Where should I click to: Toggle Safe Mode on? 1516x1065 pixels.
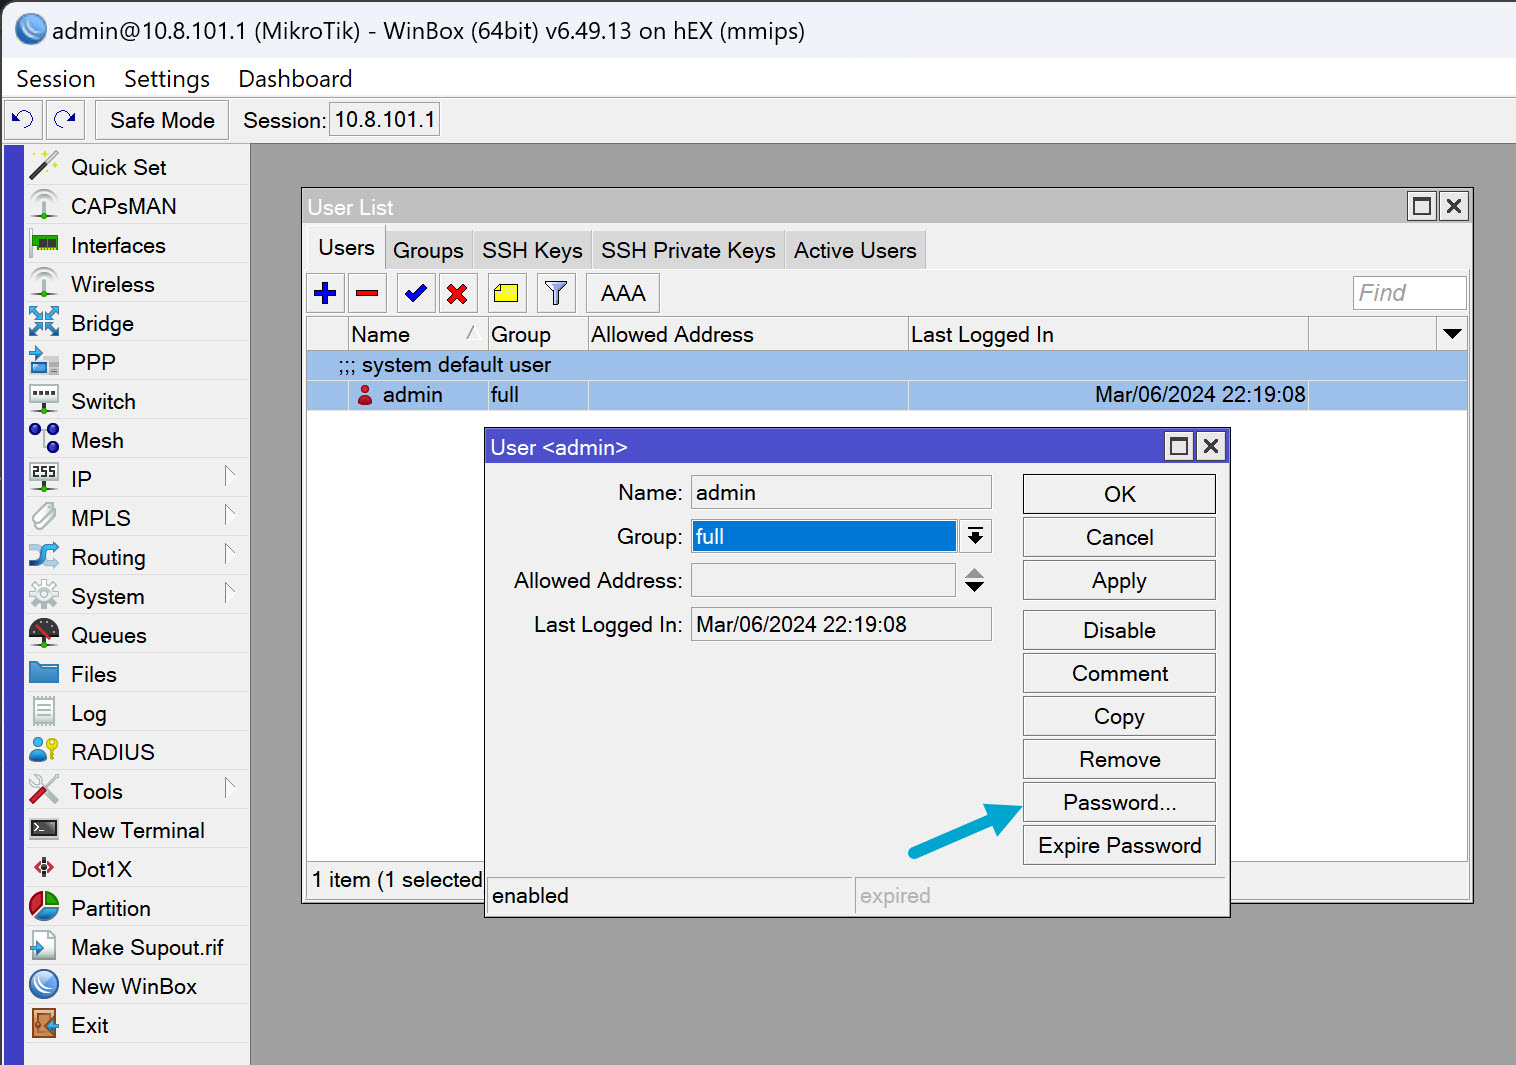coord(162,120)
